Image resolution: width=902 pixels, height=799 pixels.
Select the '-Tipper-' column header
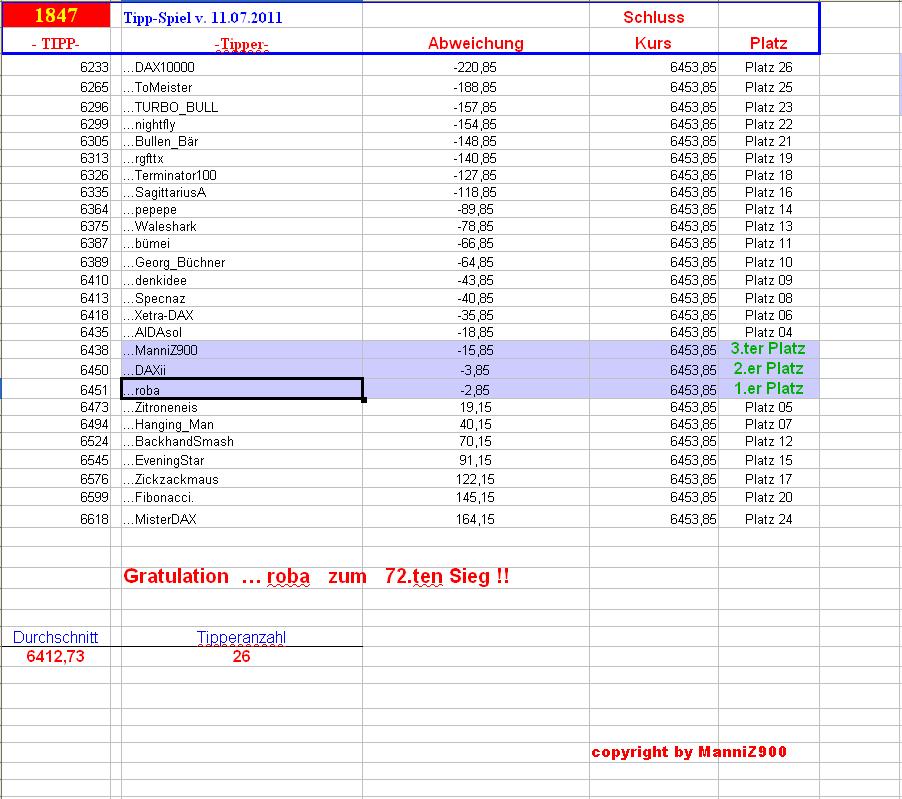point(242,44)
